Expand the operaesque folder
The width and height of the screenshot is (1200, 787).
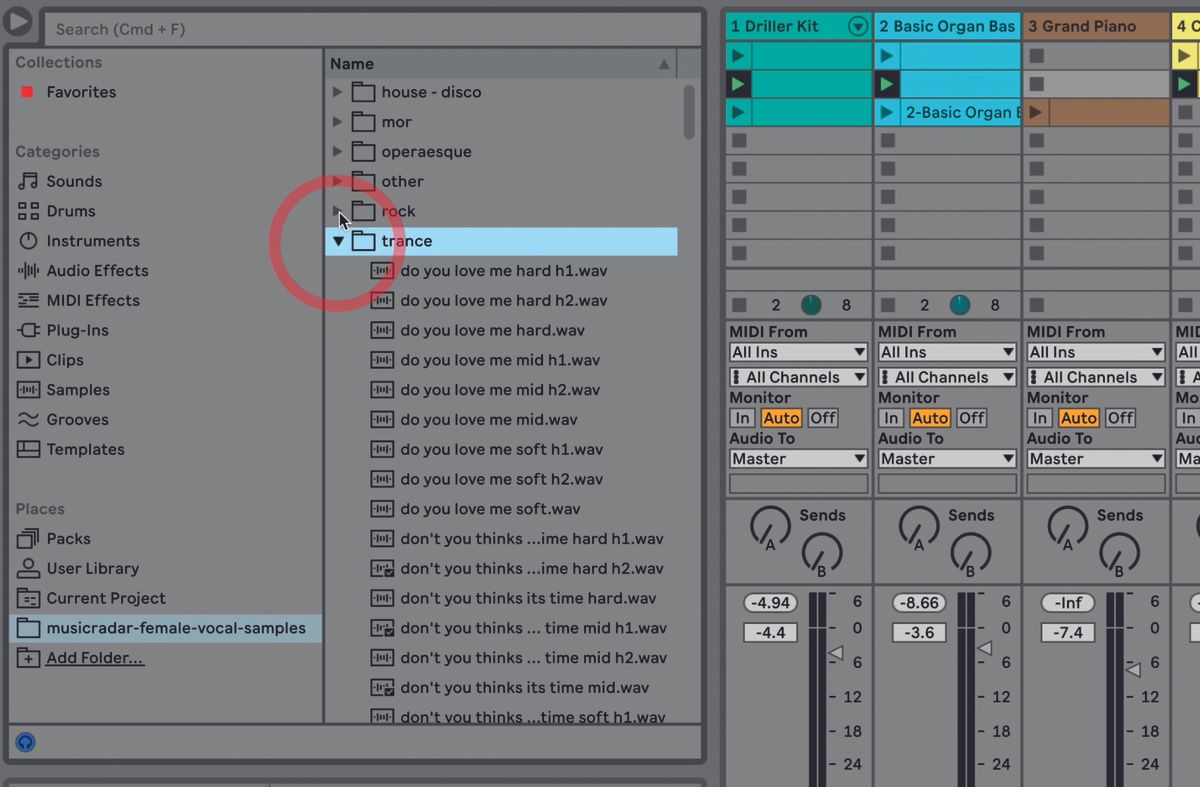click(337, 152)
